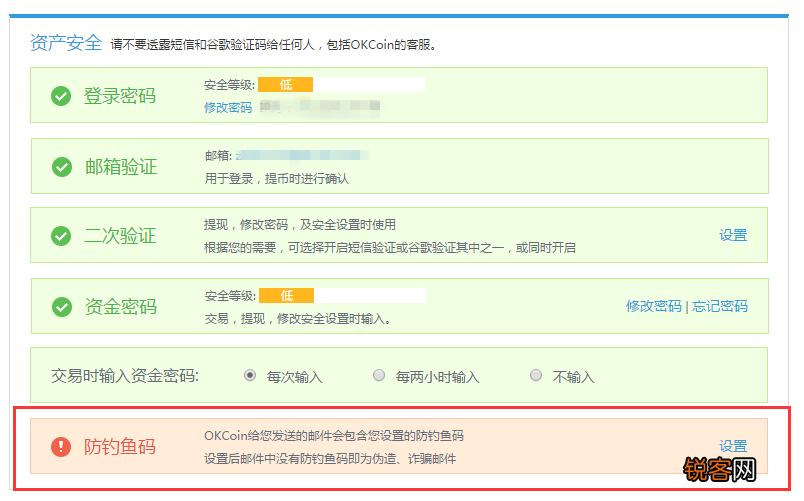Open 修改密码 link under 登录密码
This screenshot has height=501, width=804.
(228, 108)
